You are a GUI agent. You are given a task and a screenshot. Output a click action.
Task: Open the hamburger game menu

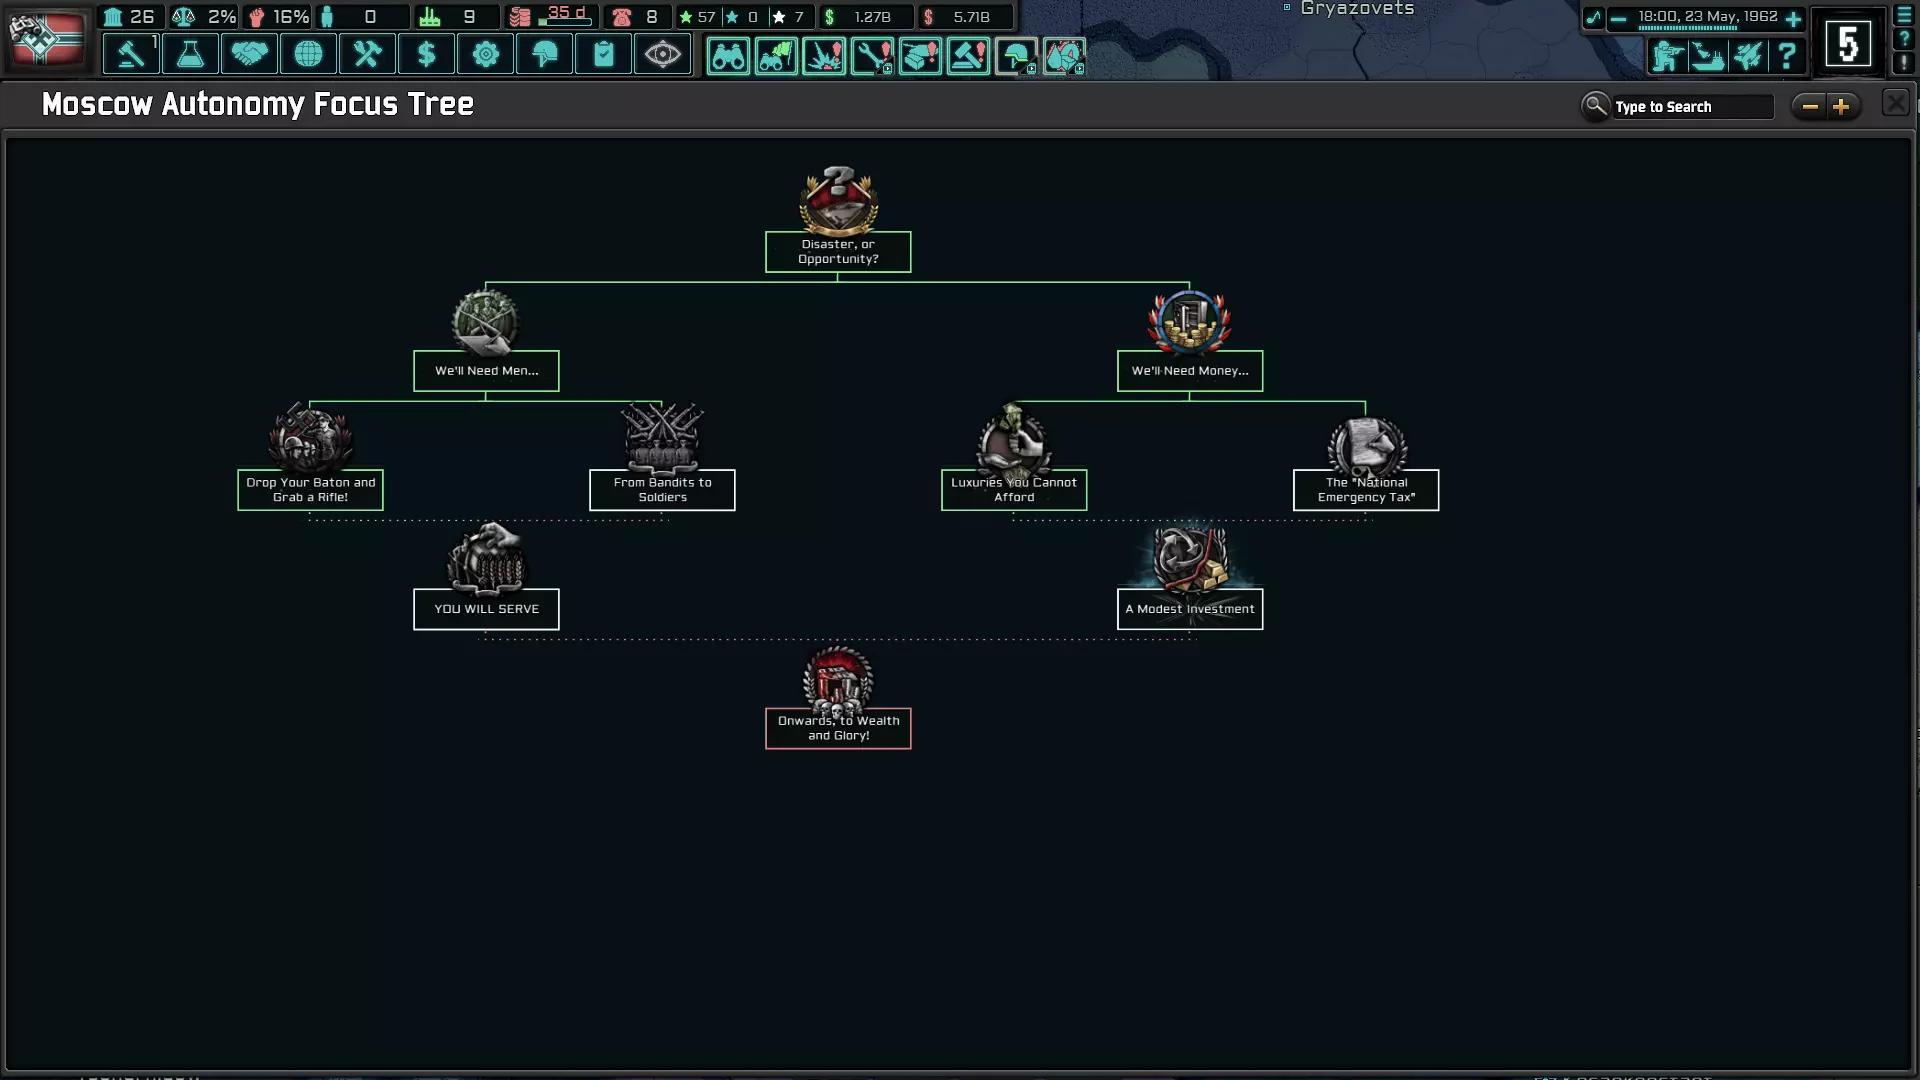coord(1904,16)
